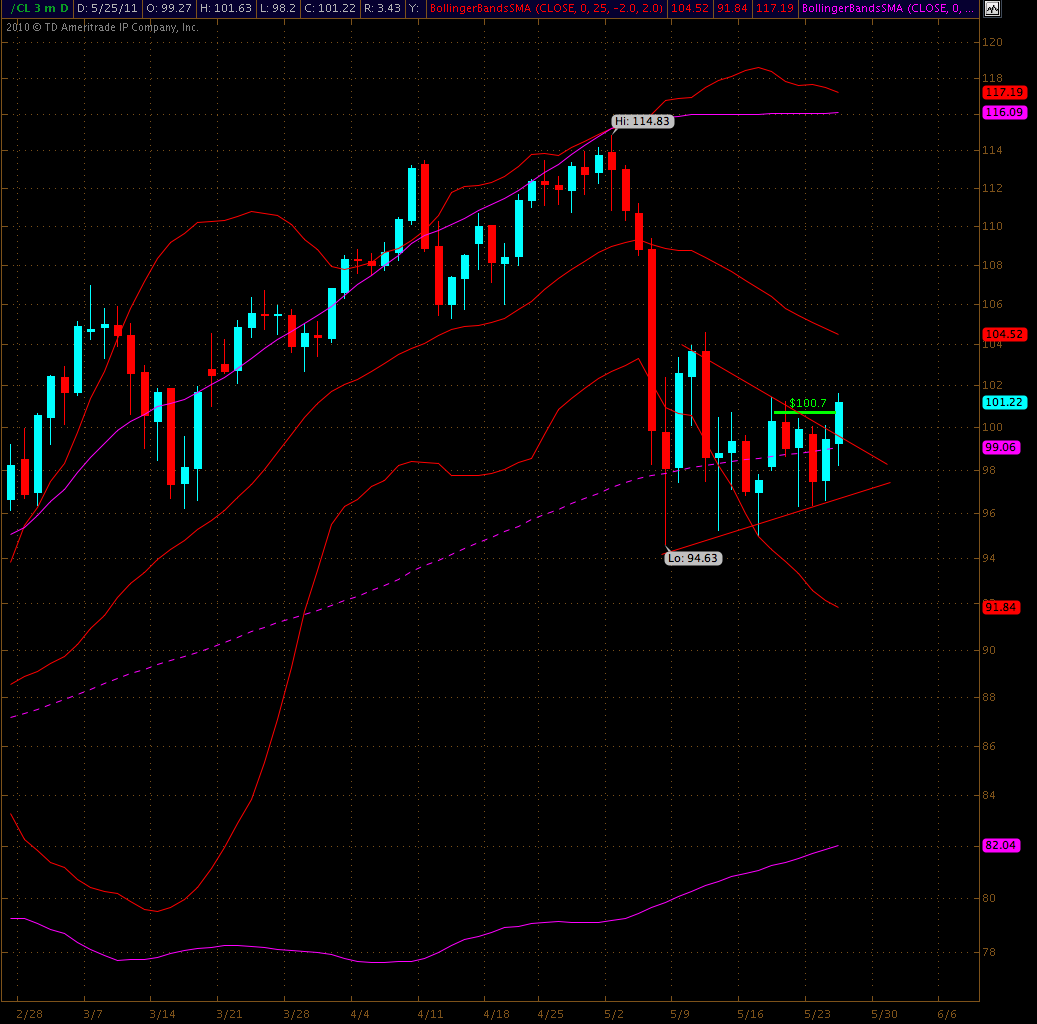Click the magenta 82.04 axis price tag
Image resolution: width=1037 pixels, height=1024 pixels.
click(1001, 845)
